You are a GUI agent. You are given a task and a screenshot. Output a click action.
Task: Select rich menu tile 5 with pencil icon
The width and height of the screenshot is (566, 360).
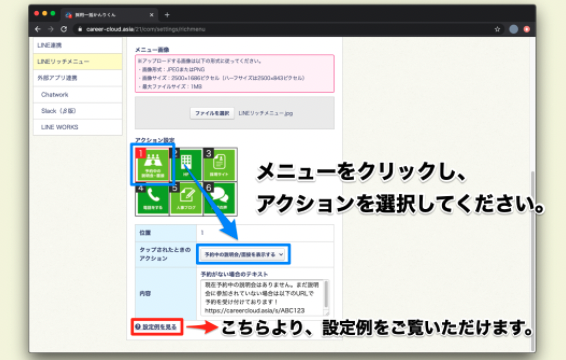click(186, 199)
